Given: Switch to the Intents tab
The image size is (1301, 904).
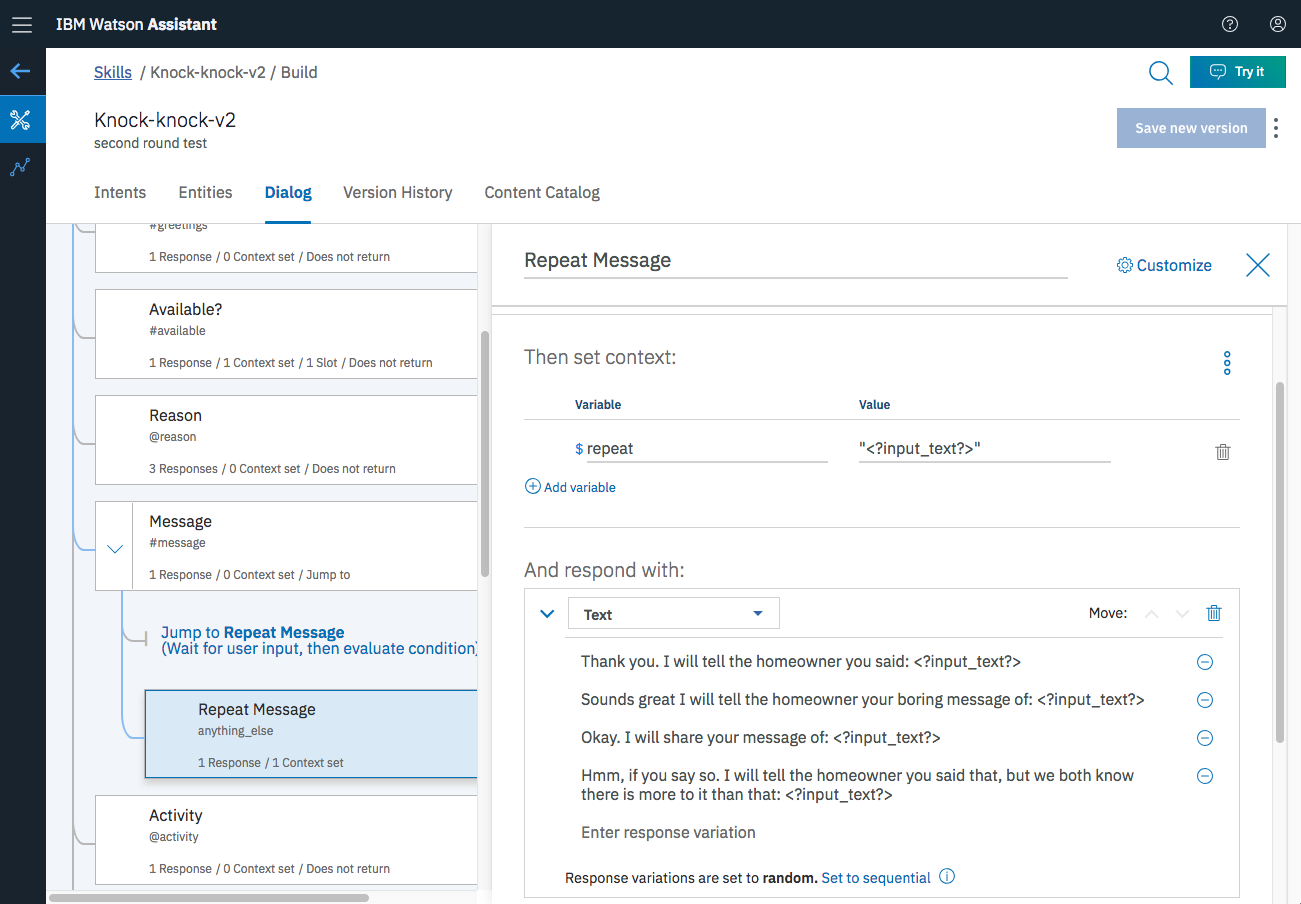Looking at the screenshot, I should [x=120, y=192].
